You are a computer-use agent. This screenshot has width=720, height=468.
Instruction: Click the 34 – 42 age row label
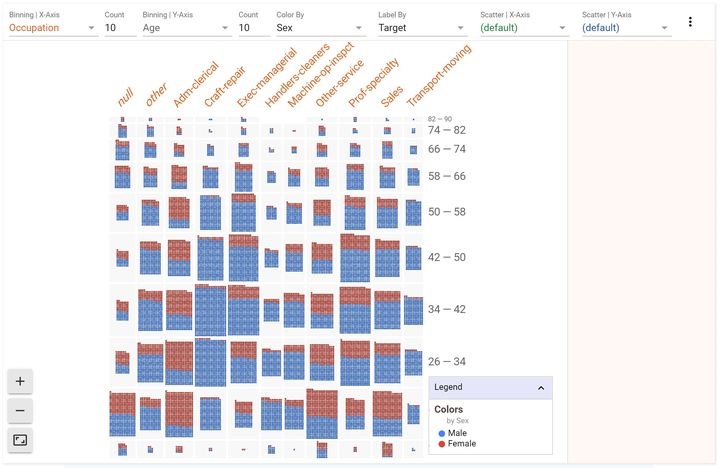click(447, 309)
